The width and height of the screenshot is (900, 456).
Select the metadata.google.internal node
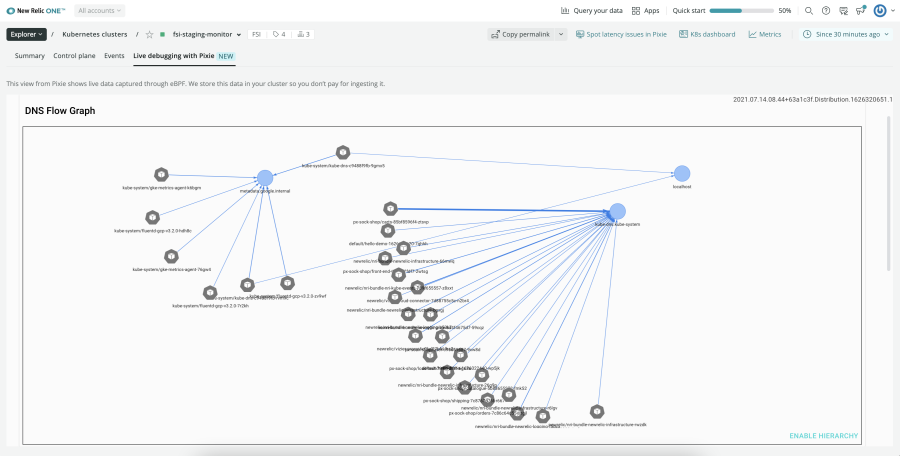coord(265,178)
